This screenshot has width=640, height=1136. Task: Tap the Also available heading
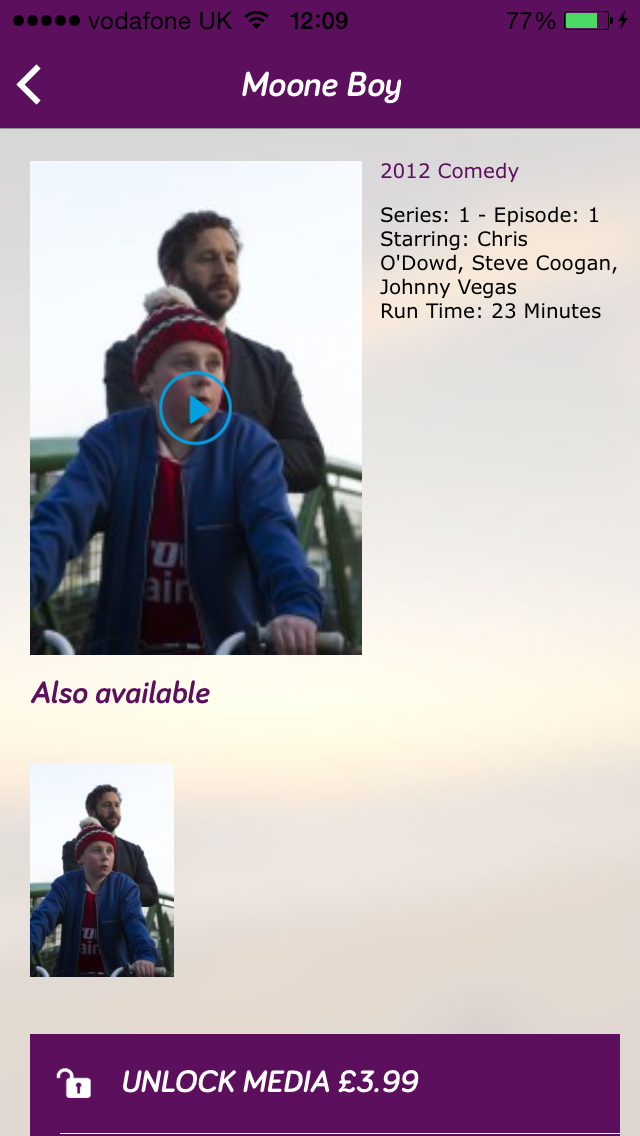(120, 693)
